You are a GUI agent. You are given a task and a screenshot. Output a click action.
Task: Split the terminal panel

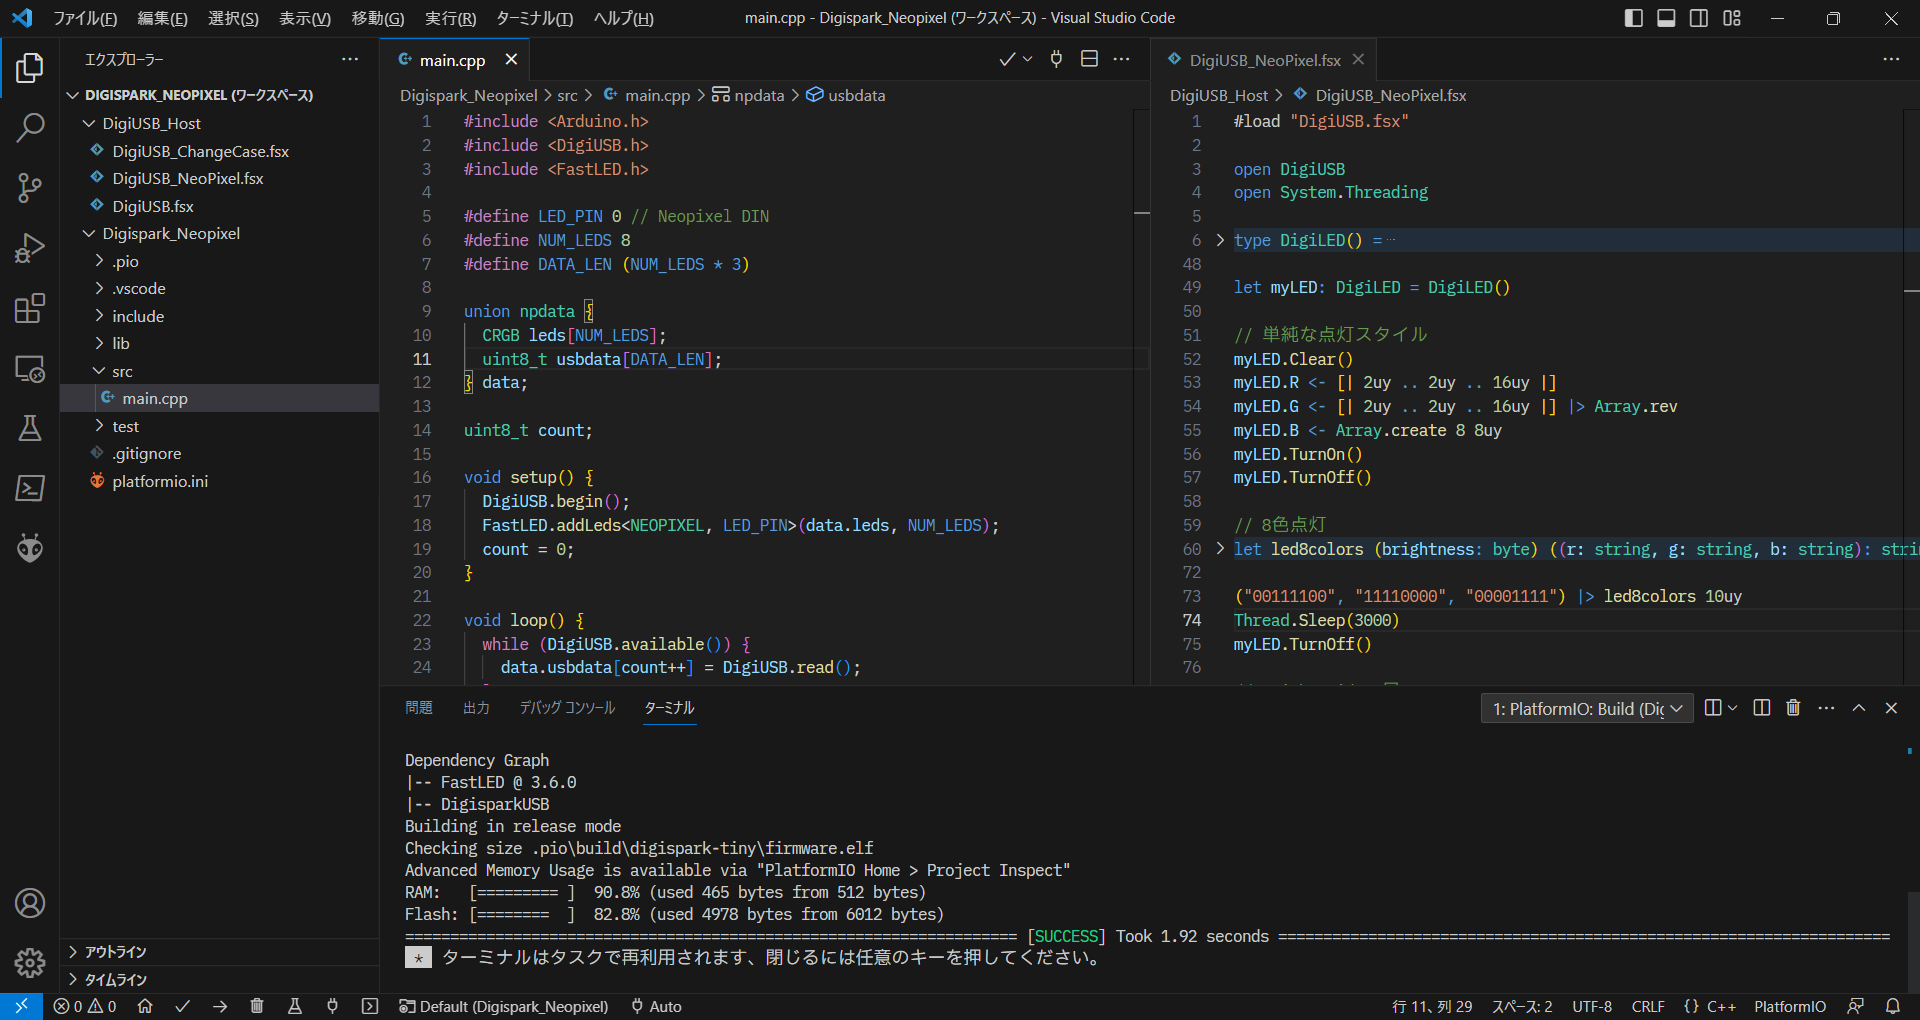point(1762,708)
